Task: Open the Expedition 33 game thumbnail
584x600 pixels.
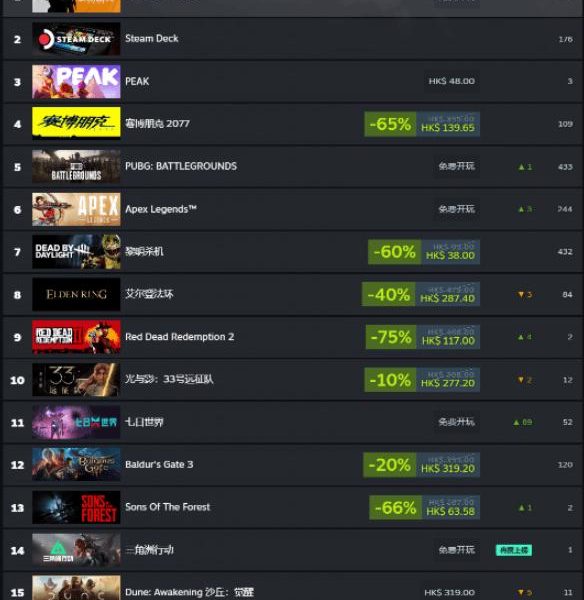Action: tap(76, 380)
